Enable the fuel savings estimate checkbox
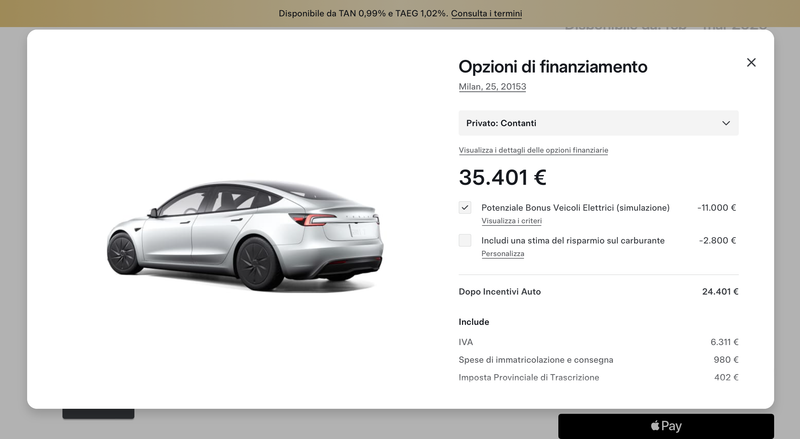This screenshot has height=439, width=800. (x=465, y=240)
